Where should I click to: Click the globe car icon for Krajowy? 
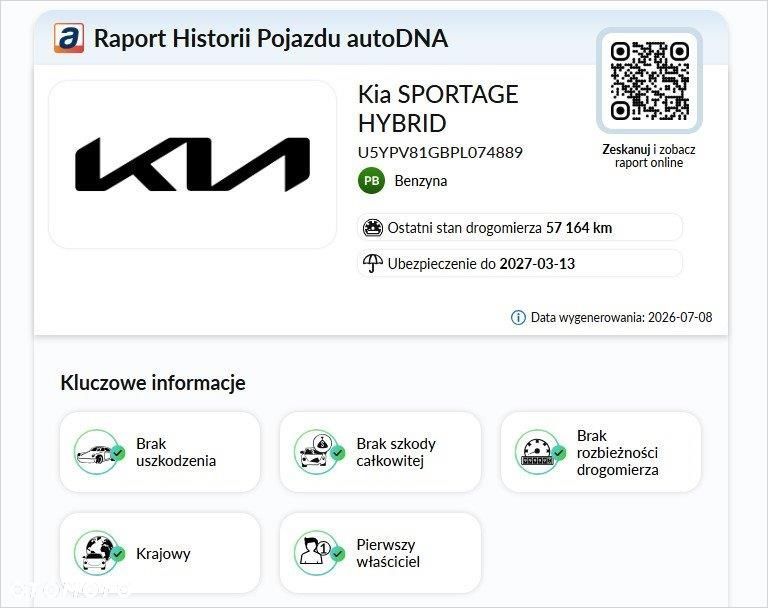point(98,553)
